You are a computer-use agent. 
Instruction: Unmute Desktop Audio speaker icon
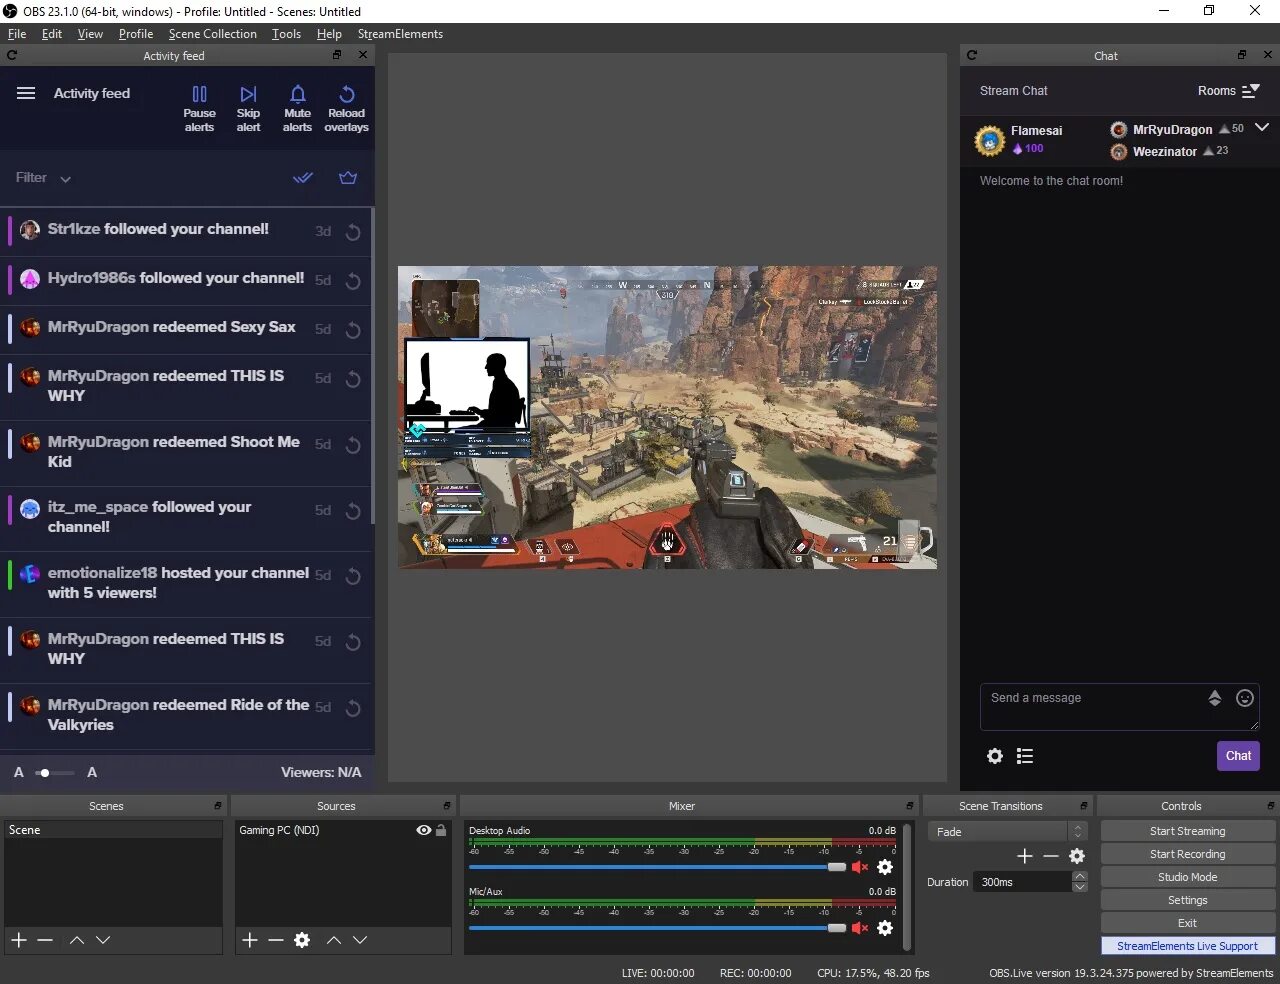coord(860,867)
